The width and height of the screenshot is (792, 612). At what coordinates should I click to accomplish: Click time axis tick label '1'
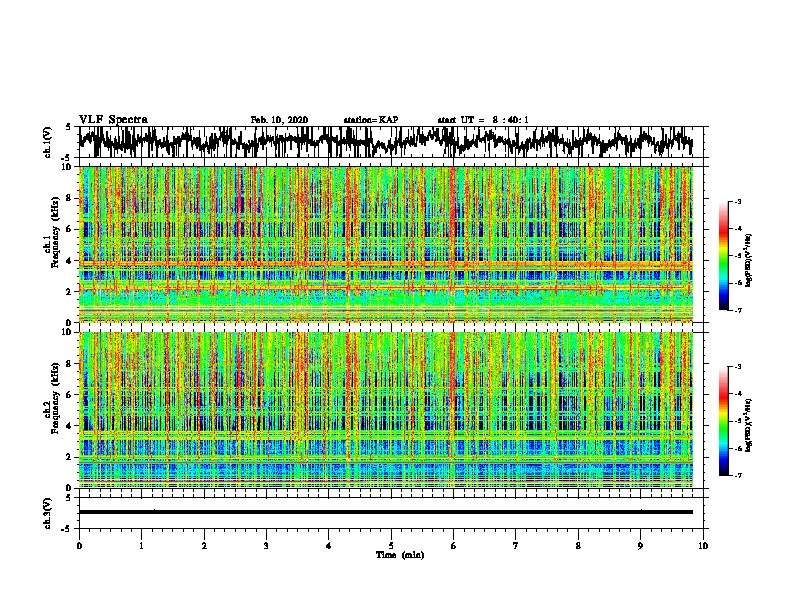point(141,546)
